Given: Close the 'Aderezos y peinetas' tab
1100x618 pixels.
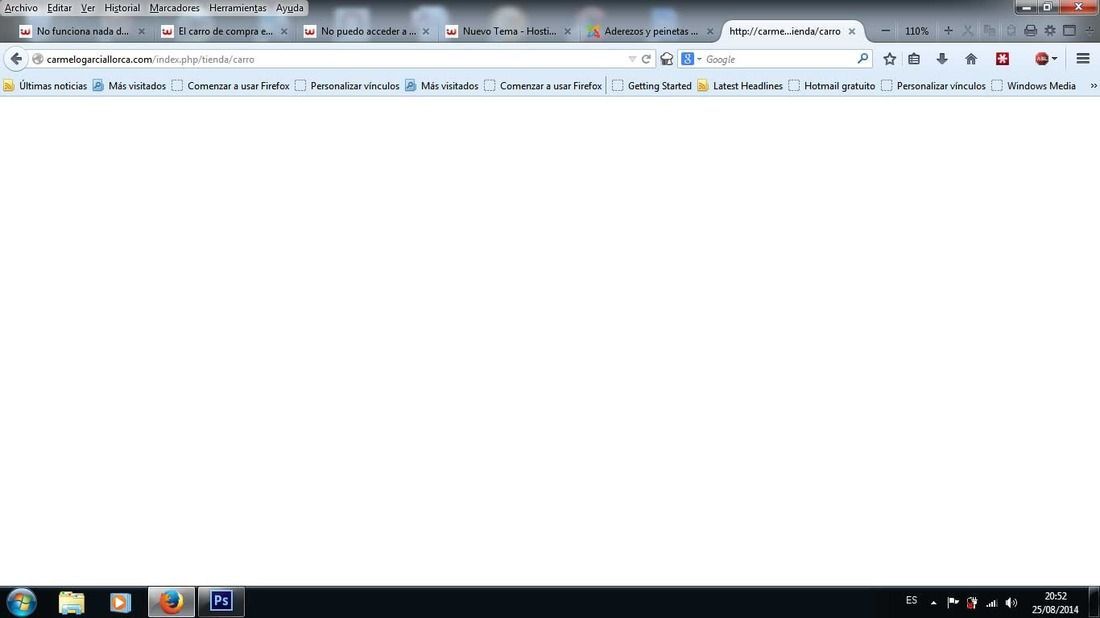Looking at the screenshot, I should (710, 31).
